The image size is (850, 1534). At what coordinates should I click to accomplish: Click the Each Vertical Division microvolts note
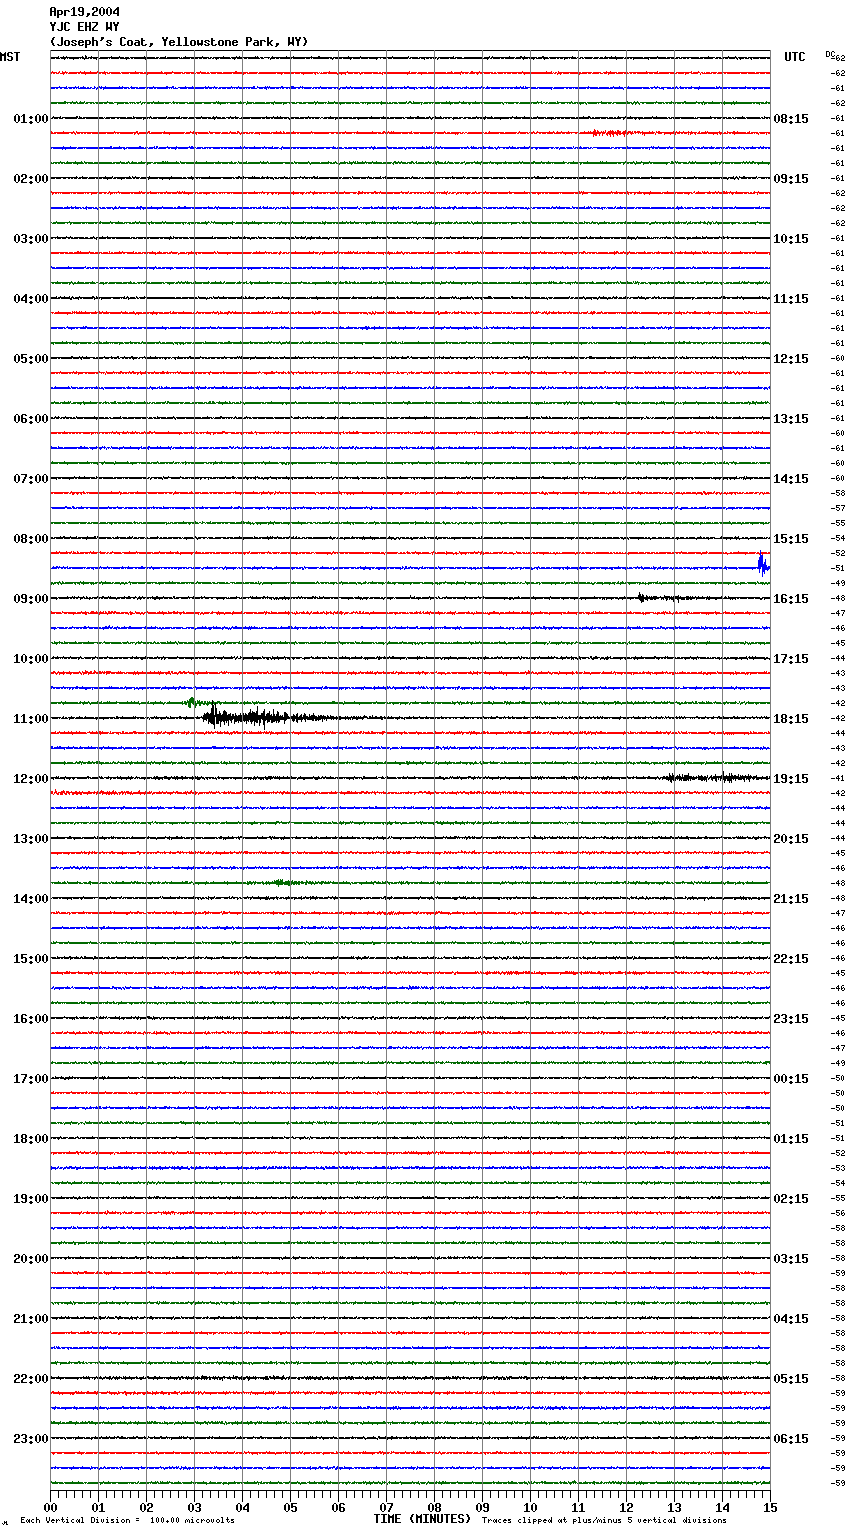[127, 1521]
